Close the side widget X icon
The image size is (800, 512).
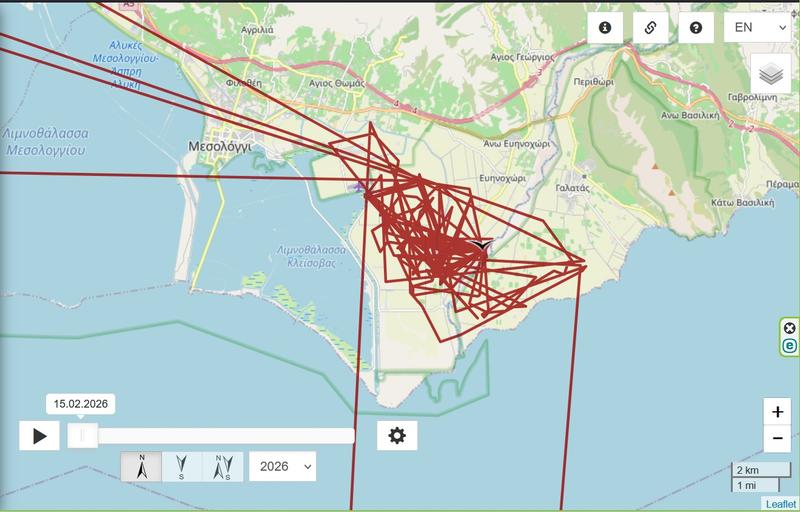(789, 328)
